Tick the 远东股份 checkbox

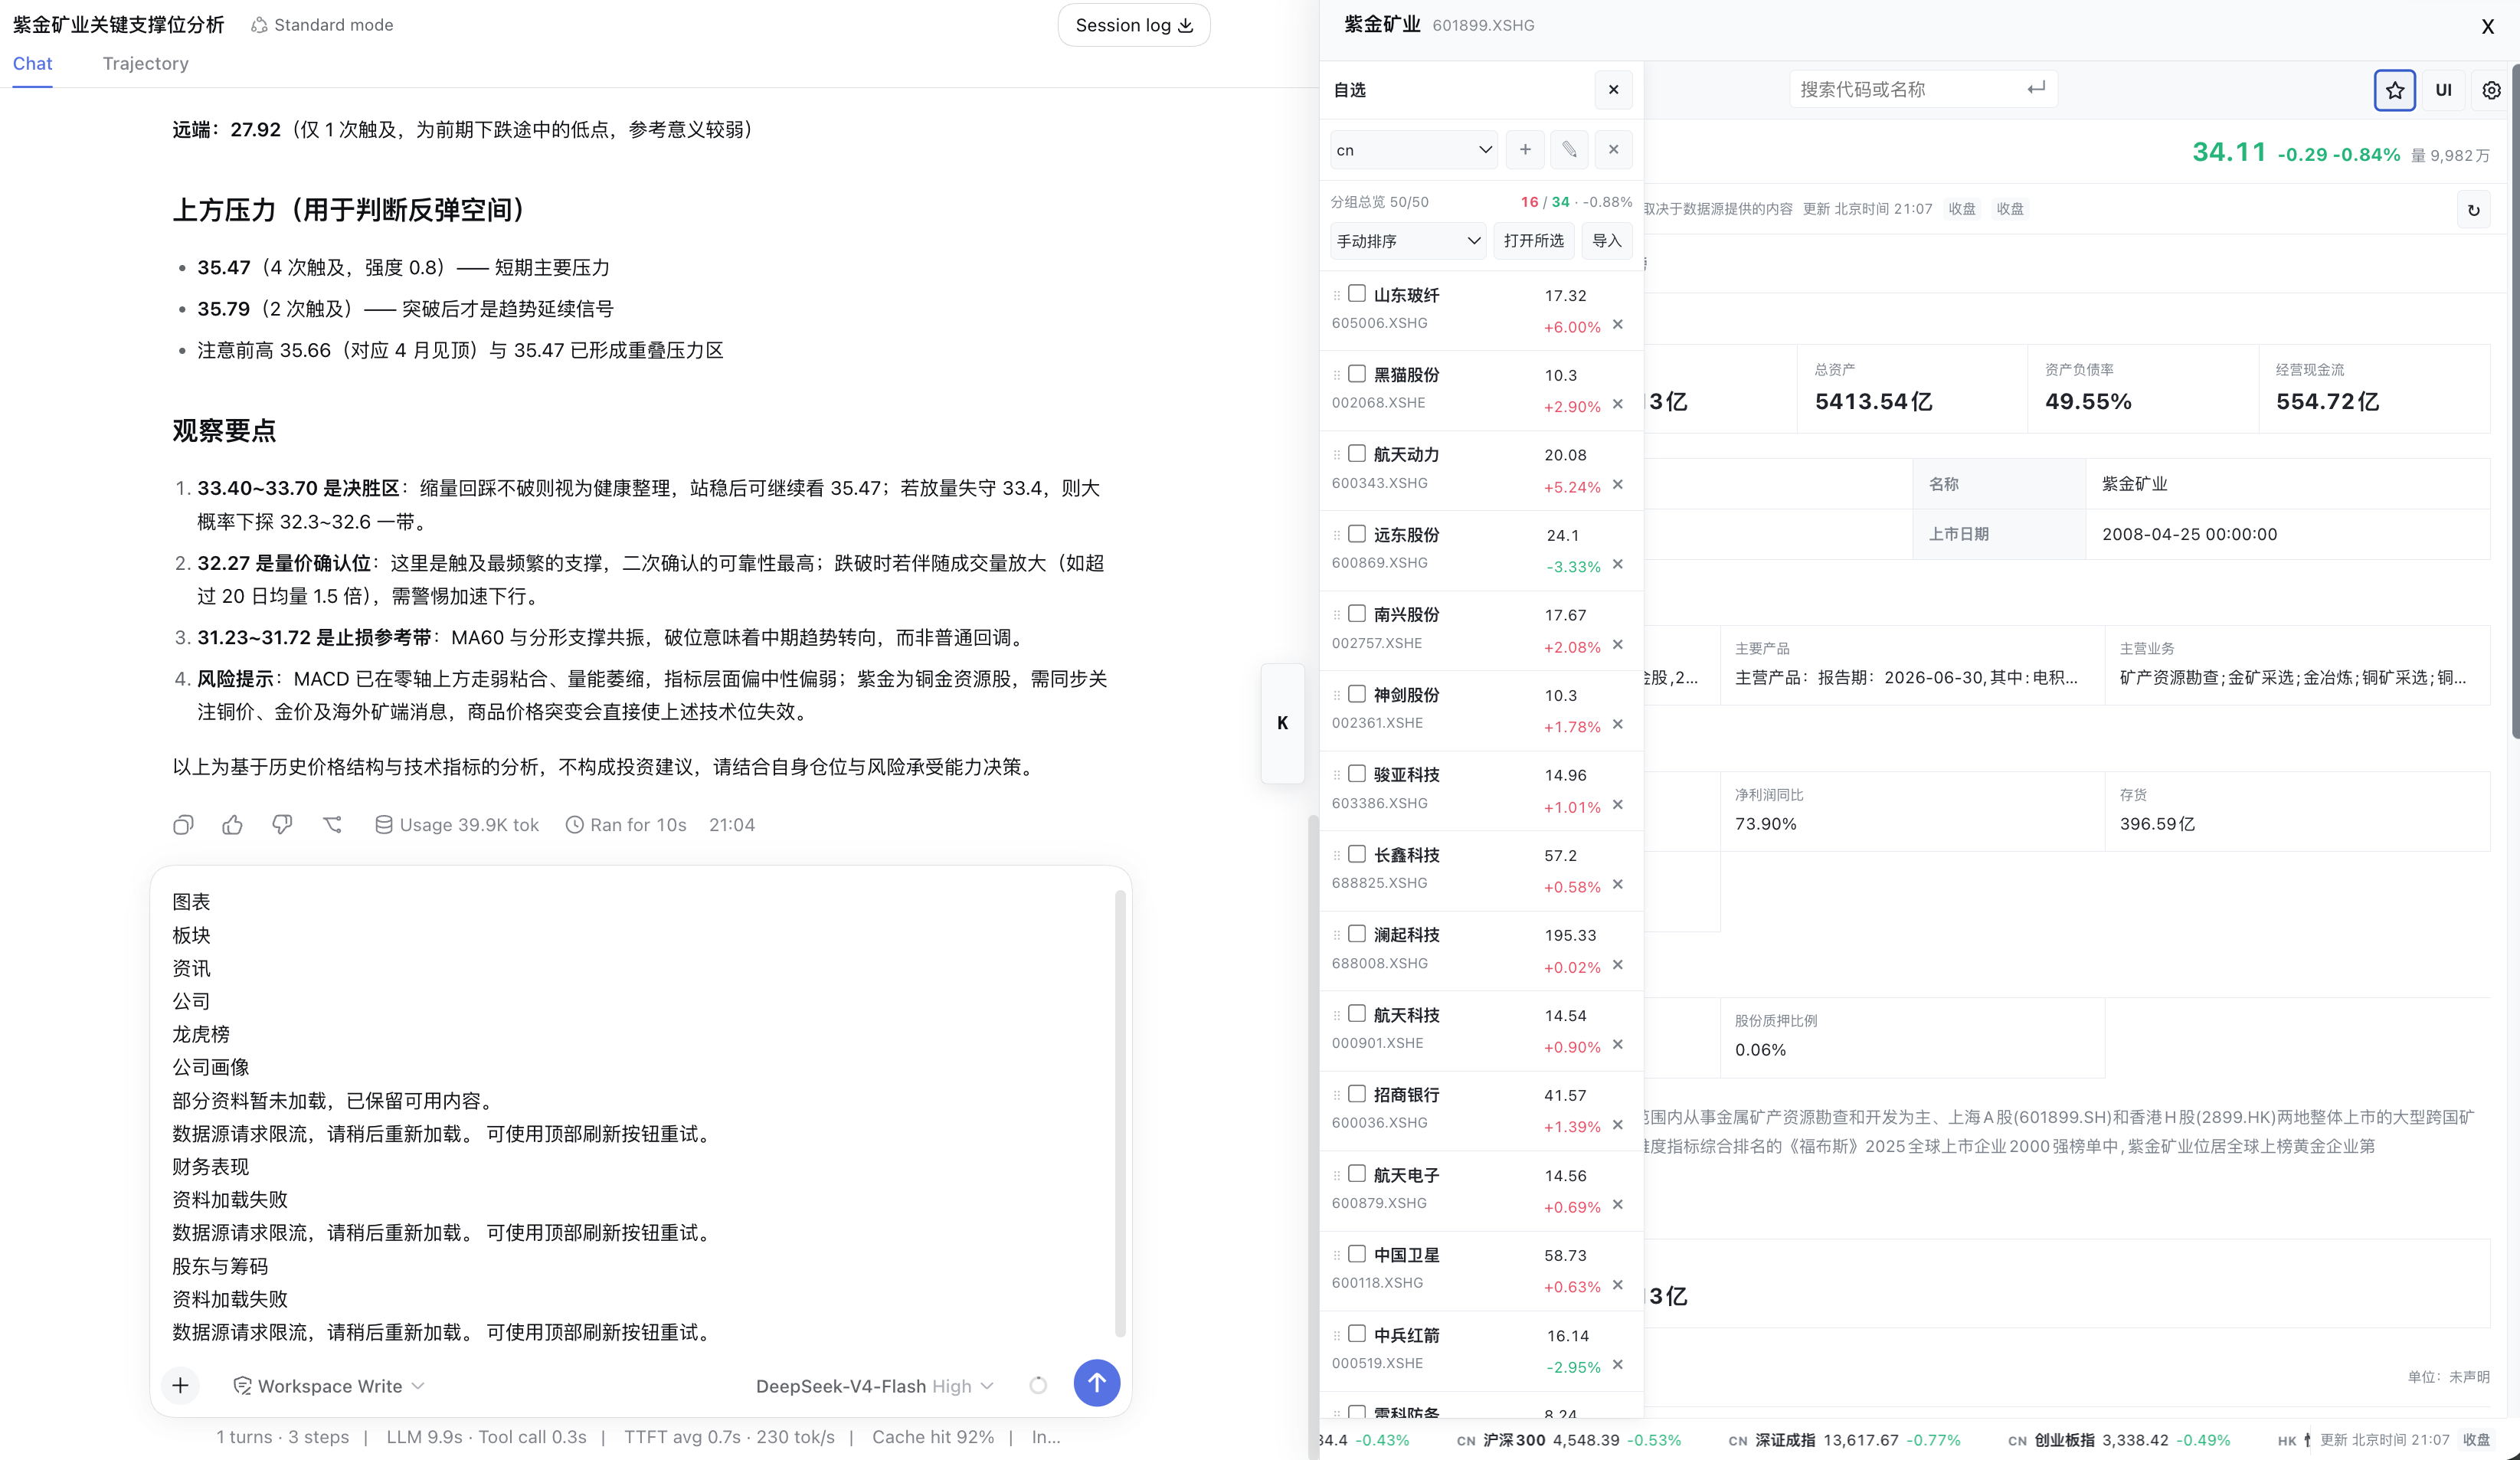pos(1357,533)
